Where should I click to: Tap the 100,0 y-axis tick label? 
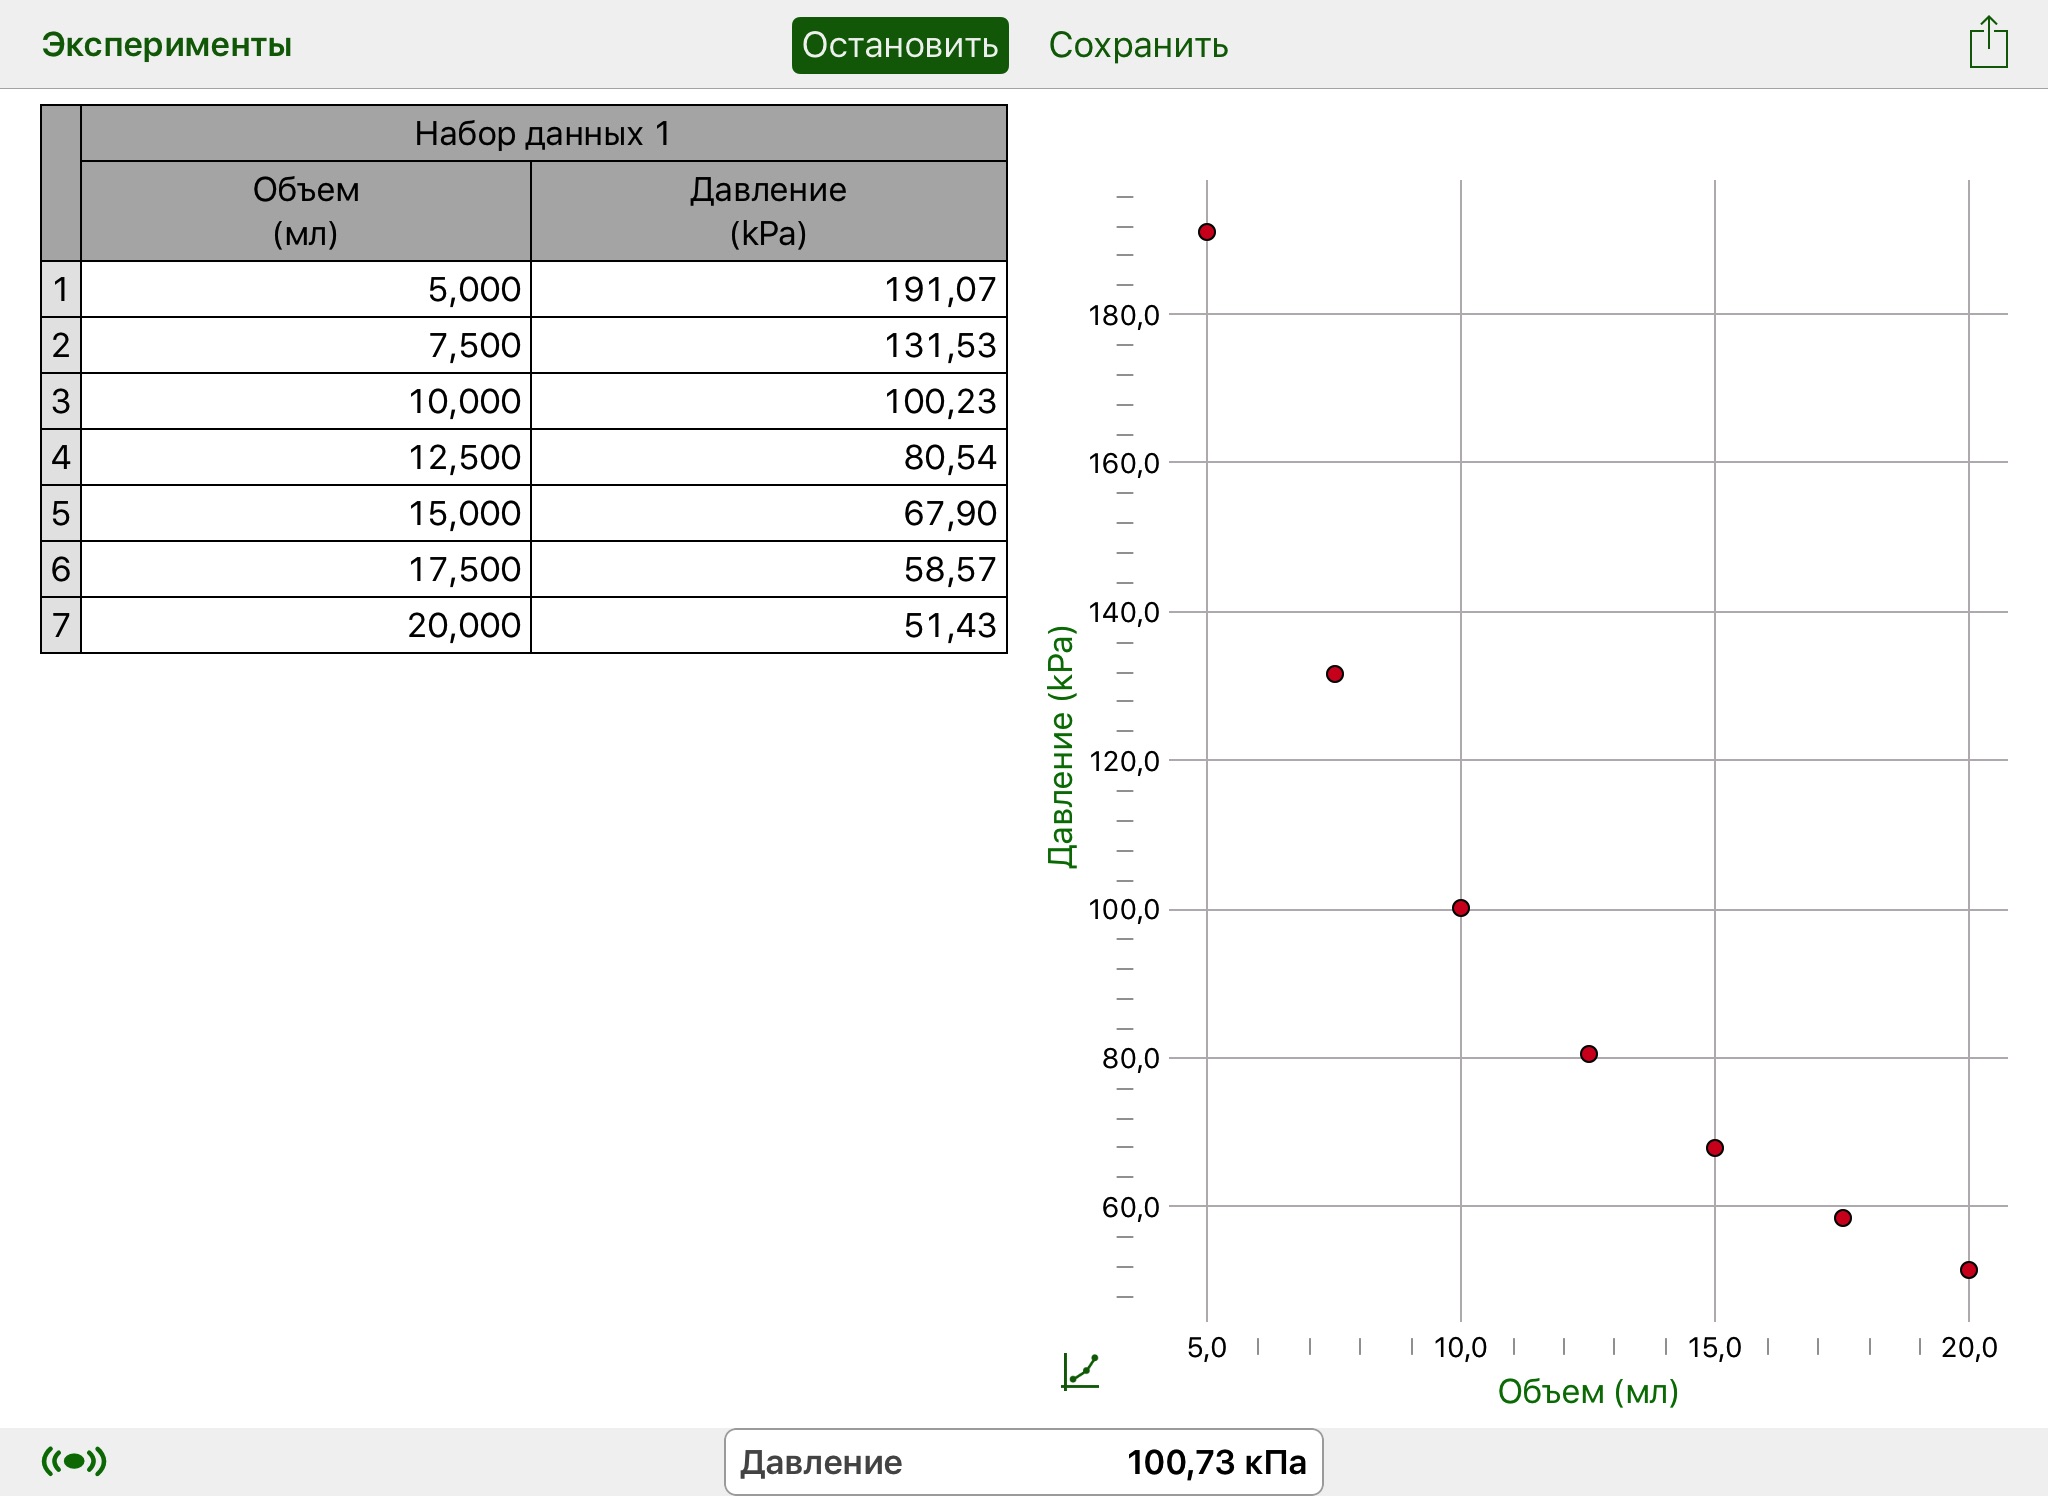[x=1124, y=910]
